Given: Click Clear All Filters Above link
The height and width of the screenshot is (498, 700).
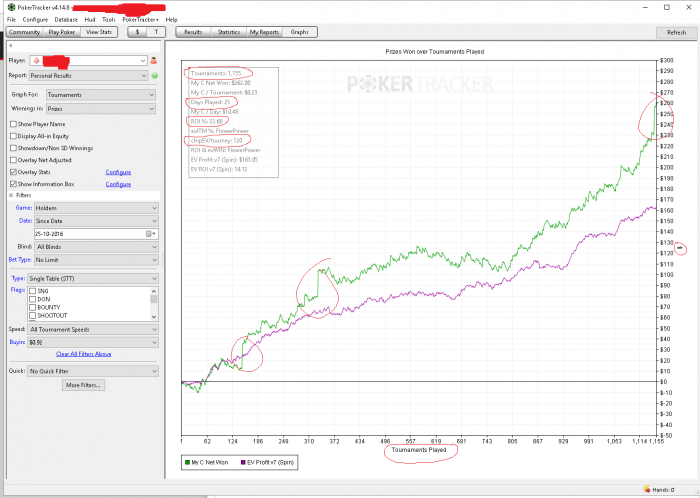Looking at the screenshot, I should (83, 354).
